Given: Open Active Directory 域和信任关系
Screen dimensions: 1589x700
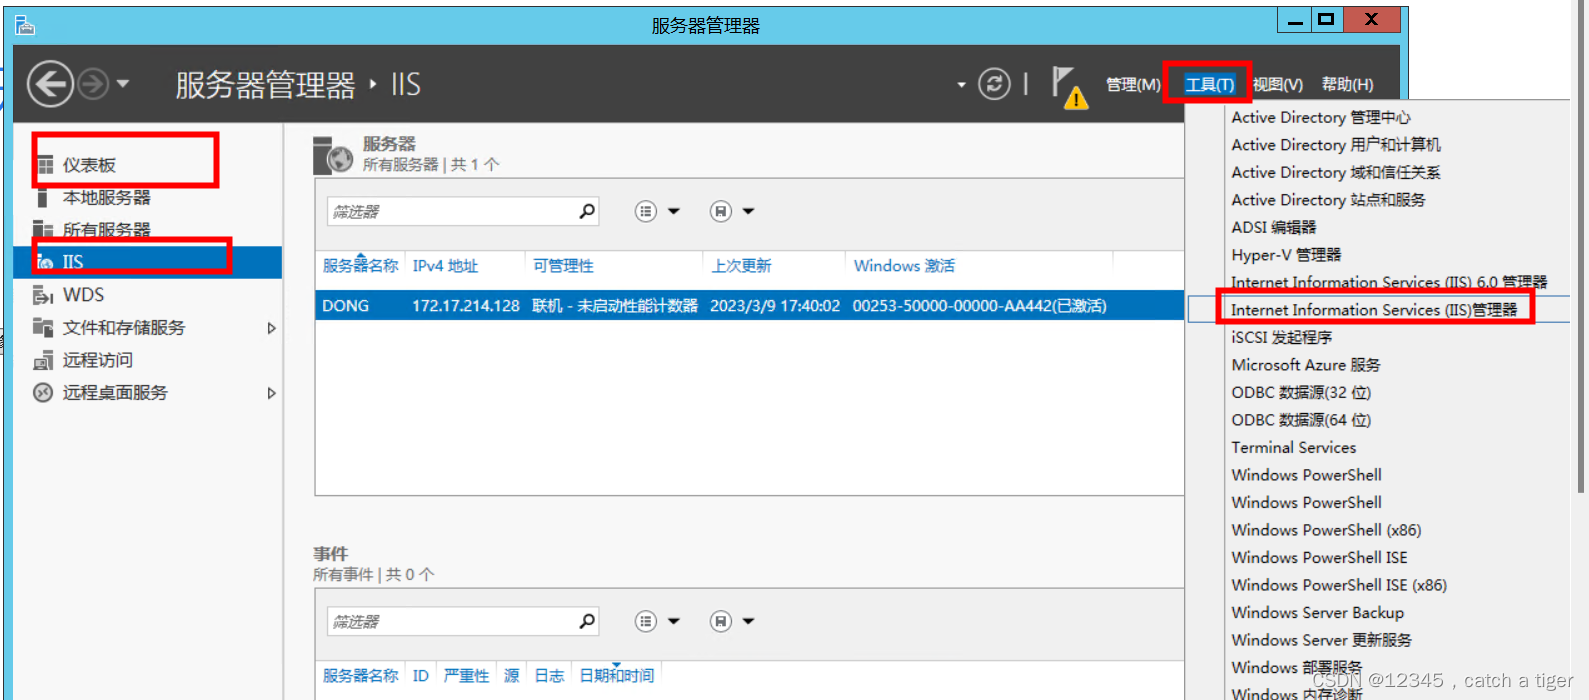Looking at the screenshot, I should [1336, 173].
